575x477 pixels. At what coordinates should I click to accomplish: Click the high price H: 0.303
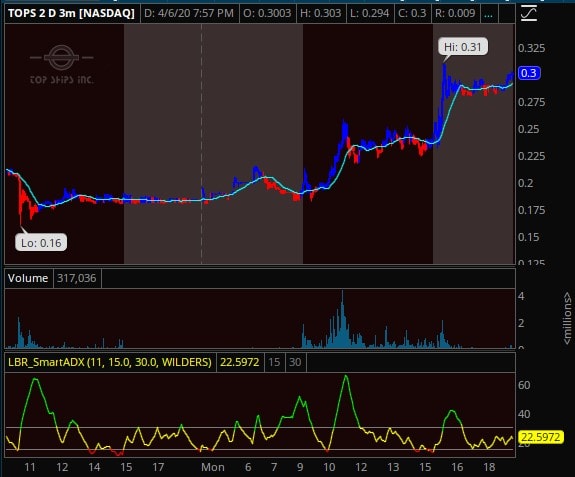click(321, 14)
